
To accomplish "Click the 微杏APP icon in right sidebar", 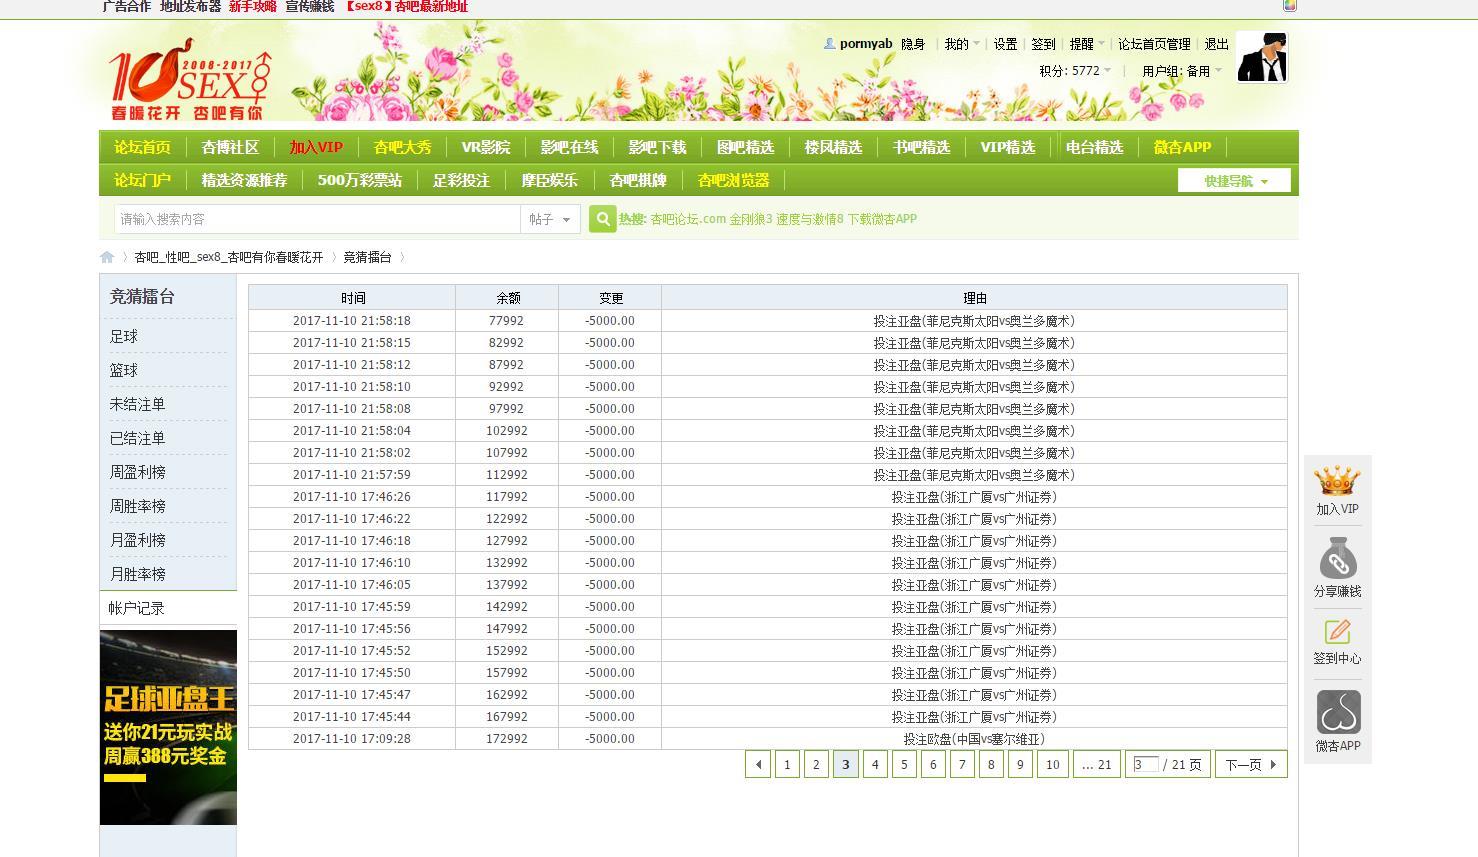I will (1337, 713).
